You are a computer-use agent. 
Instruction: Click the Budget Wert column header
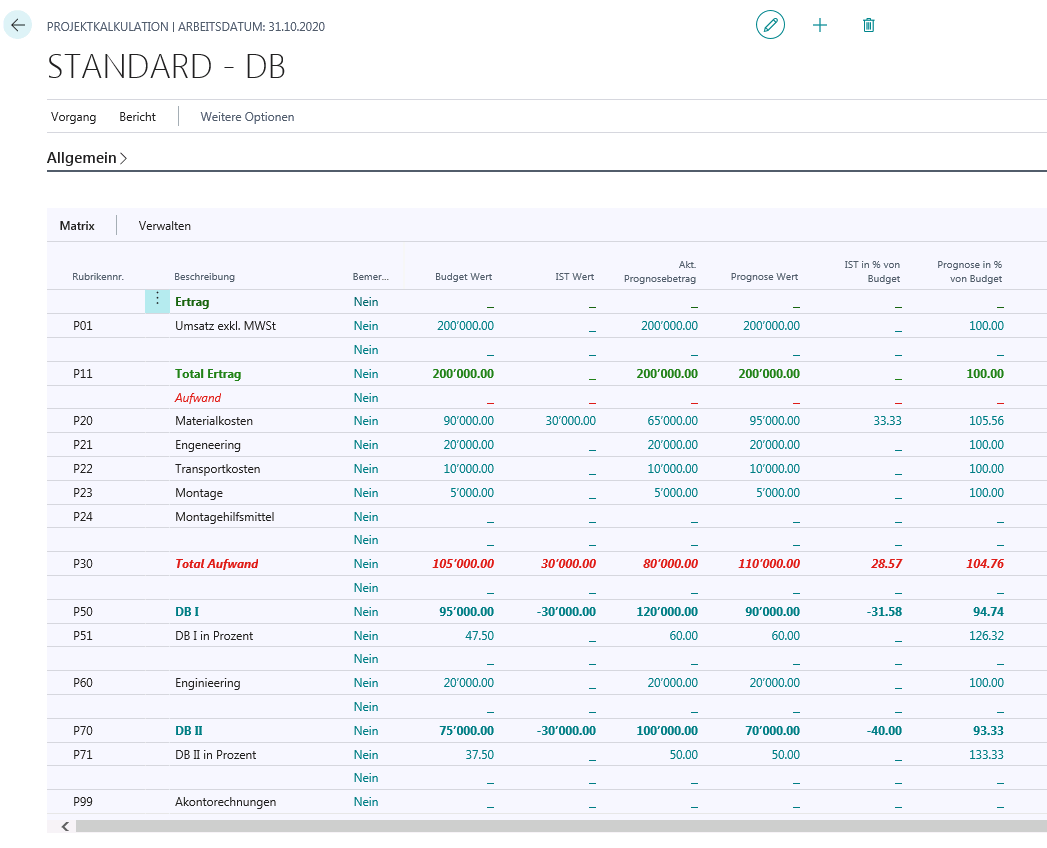pyautogui.click(x=463, y=276)
